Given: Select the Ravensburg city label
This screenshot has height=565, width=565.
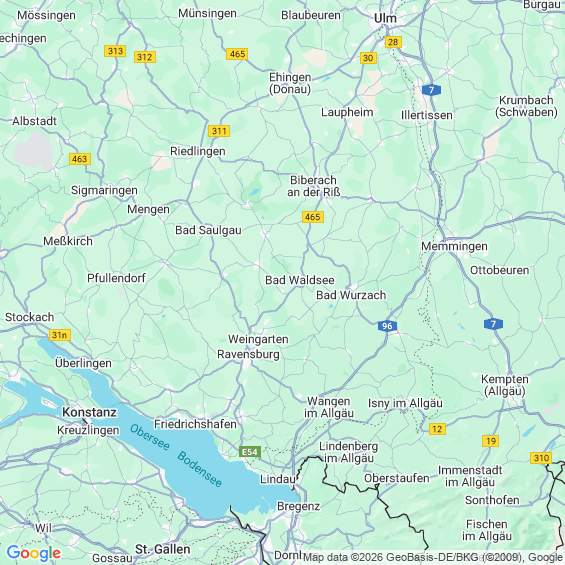Looking at the screenshot, I should (248, 354).
